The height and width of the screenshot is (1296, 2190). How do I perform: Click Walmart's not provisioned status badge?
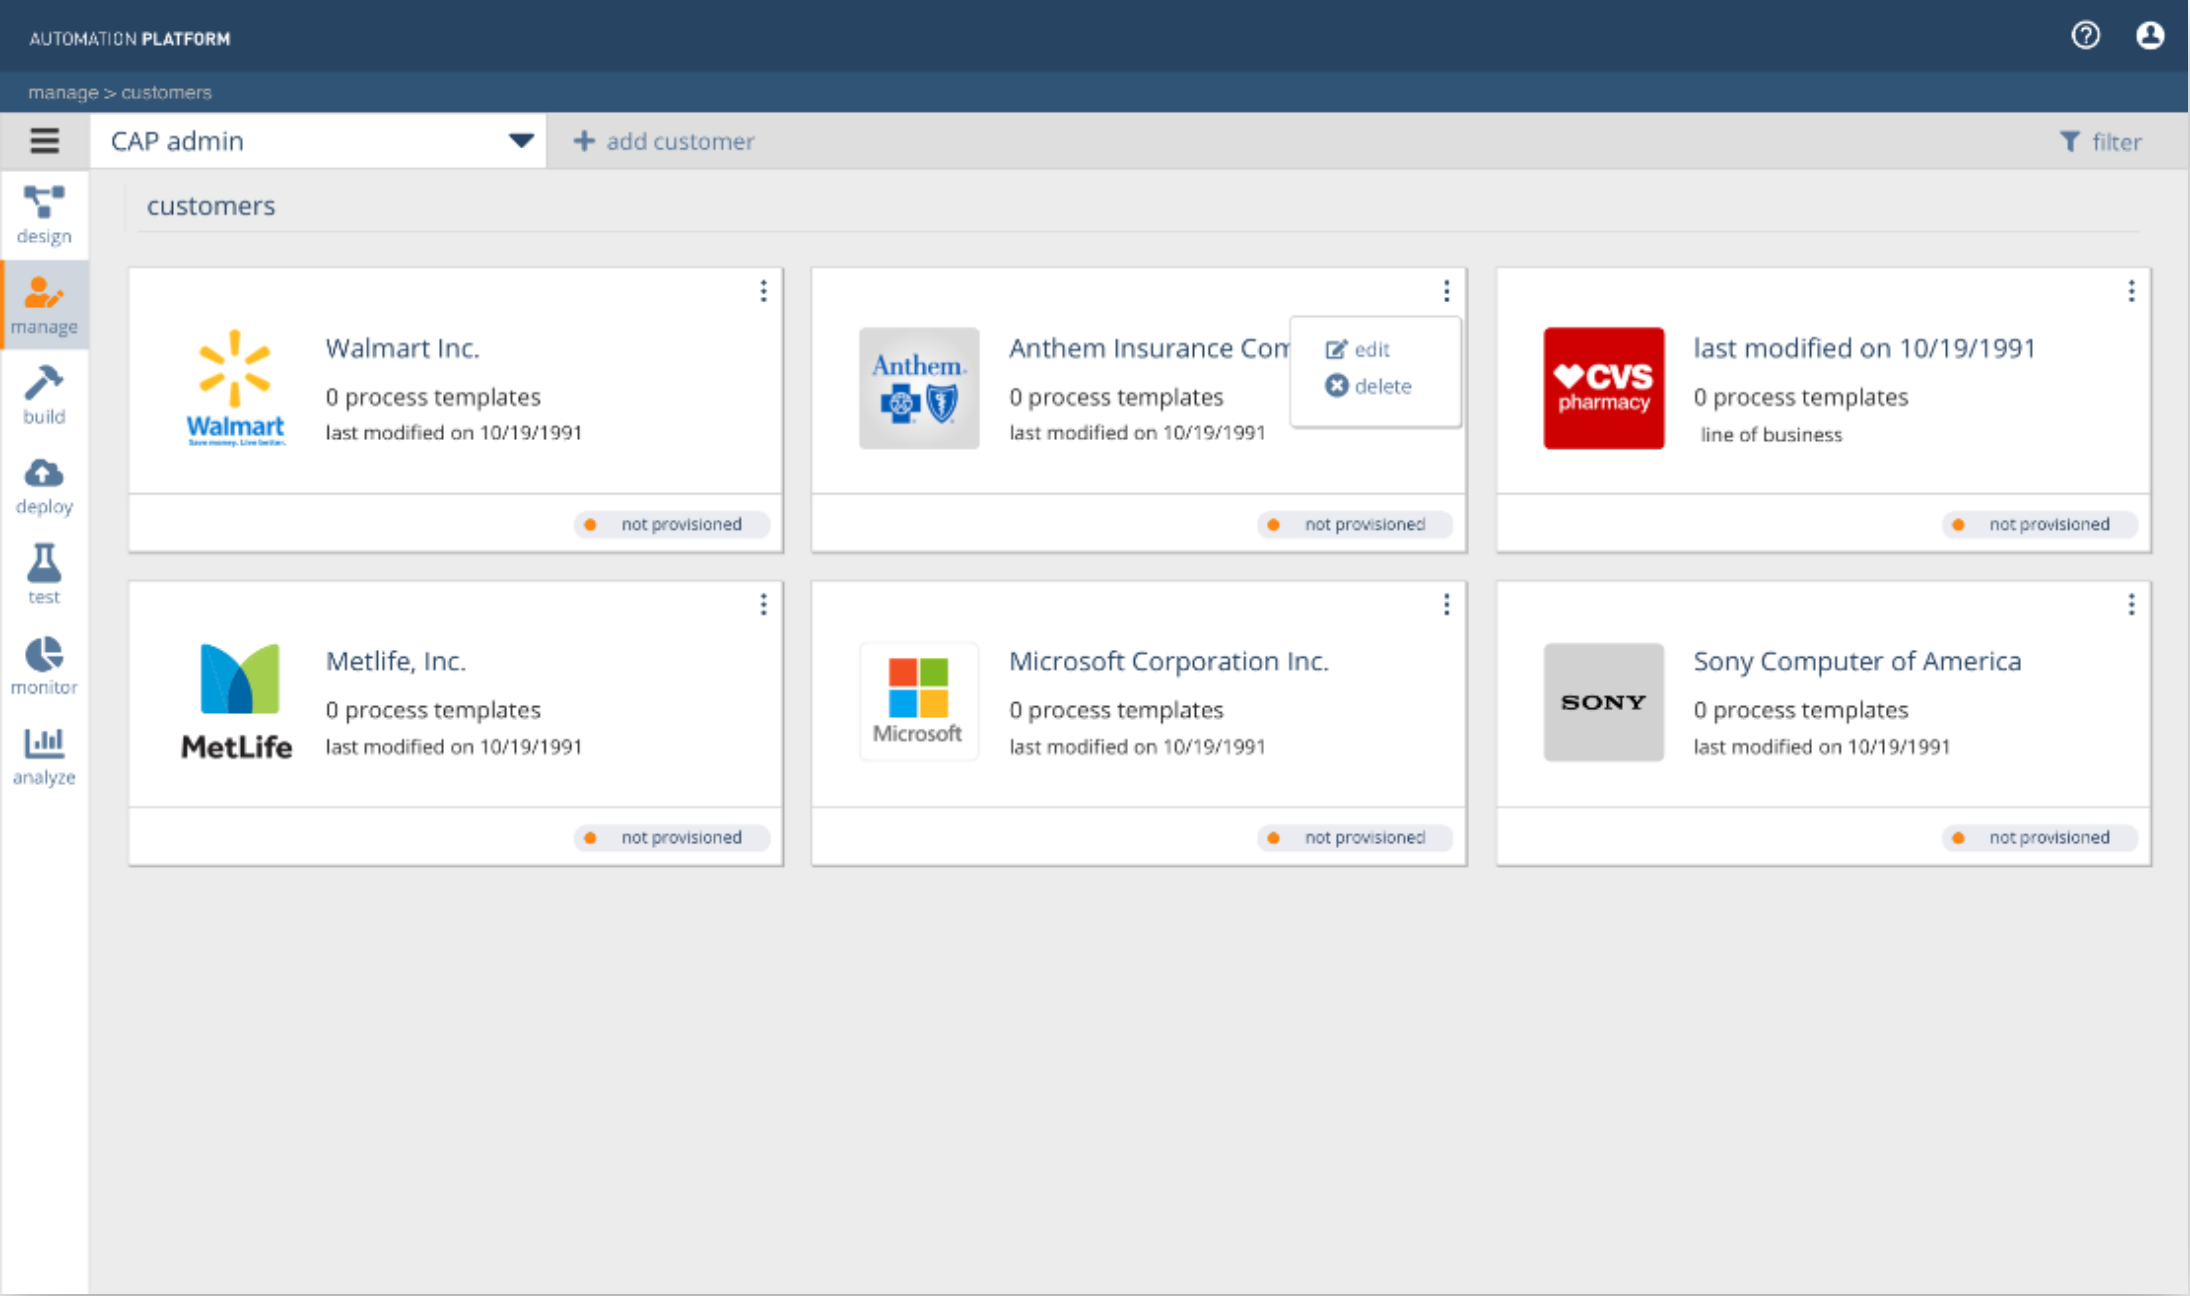point(672,524)
